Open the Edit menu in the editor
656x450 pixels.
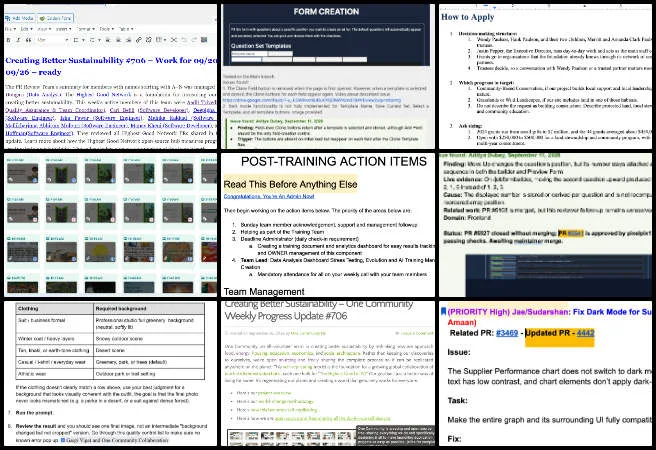pyautogui.click(x=26, y=29)
